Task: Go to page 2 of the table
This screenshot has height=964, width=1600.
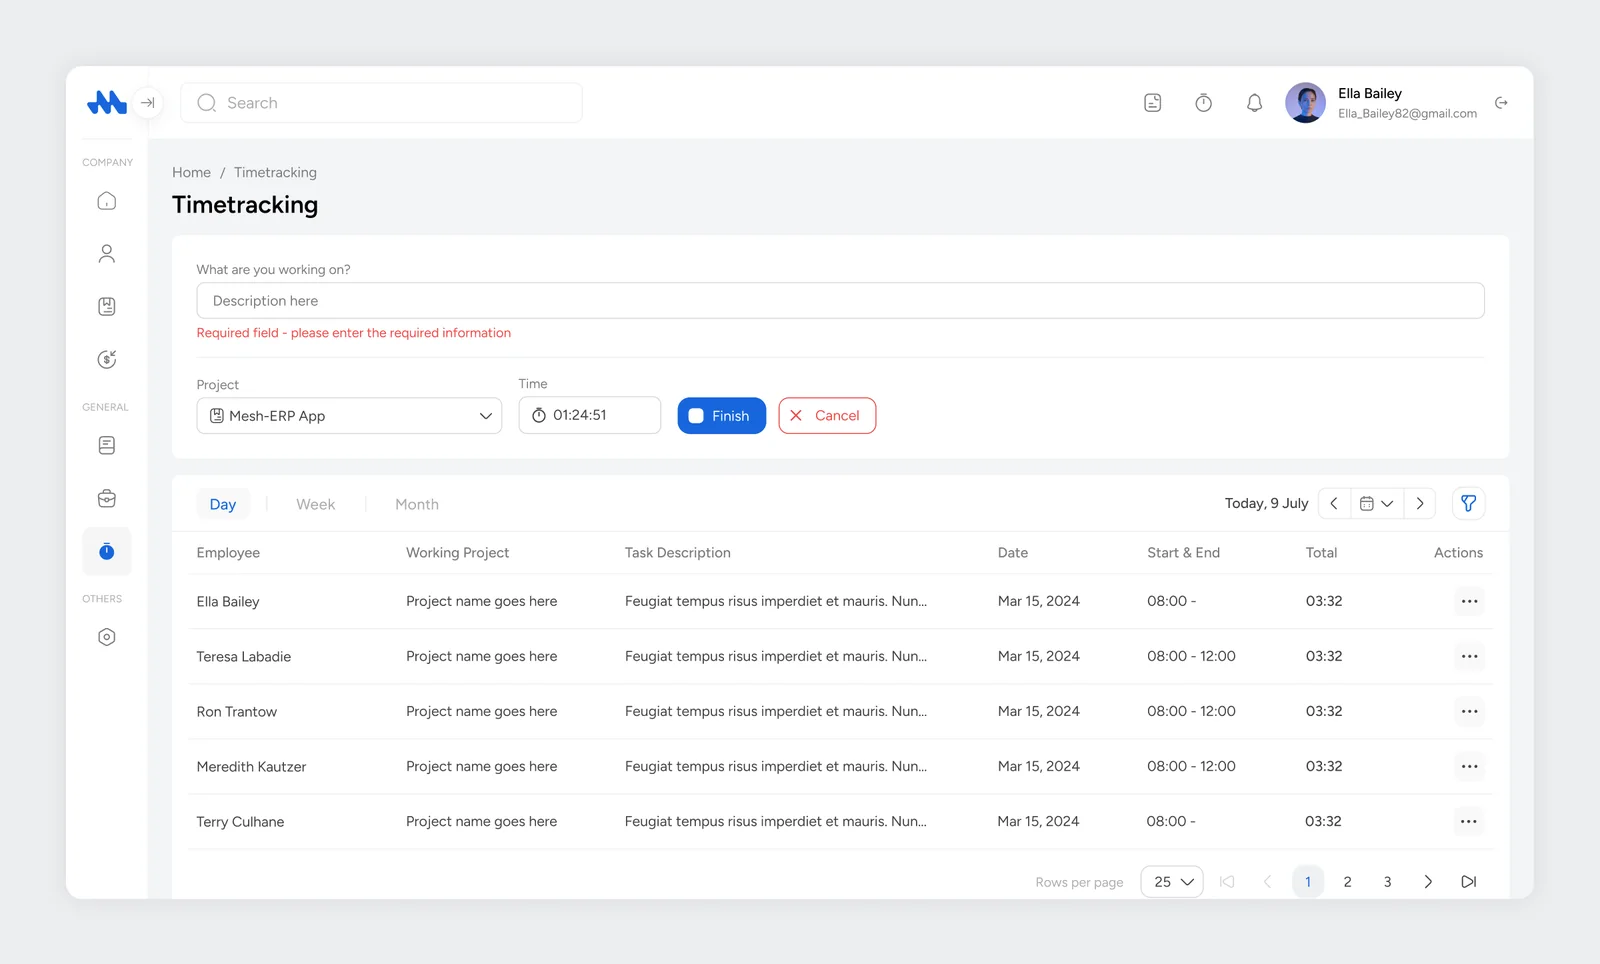Action: [1347, 882]
